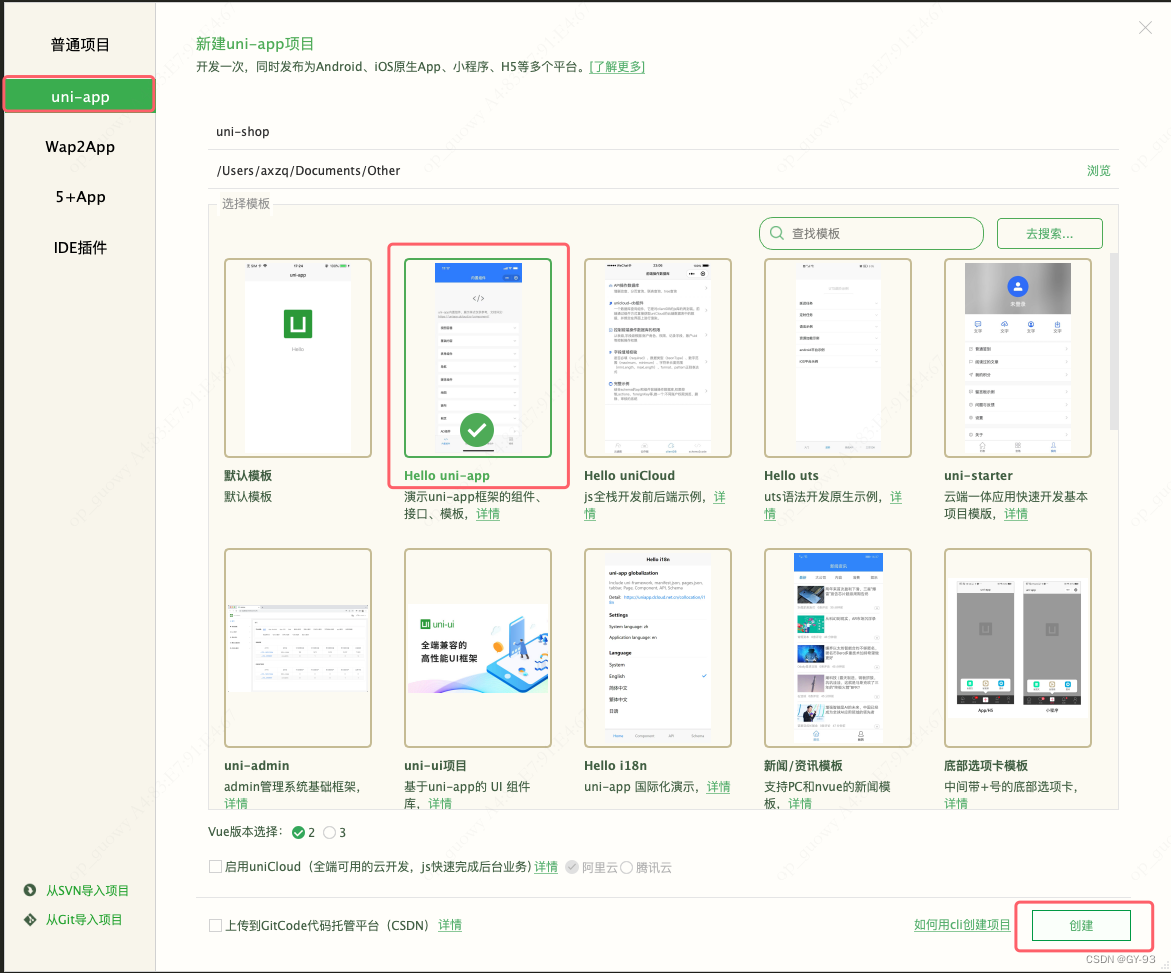The image size is (1171, 973).
Task: Select the uni-admin template thumbnail
Action: tap(297, 647)
